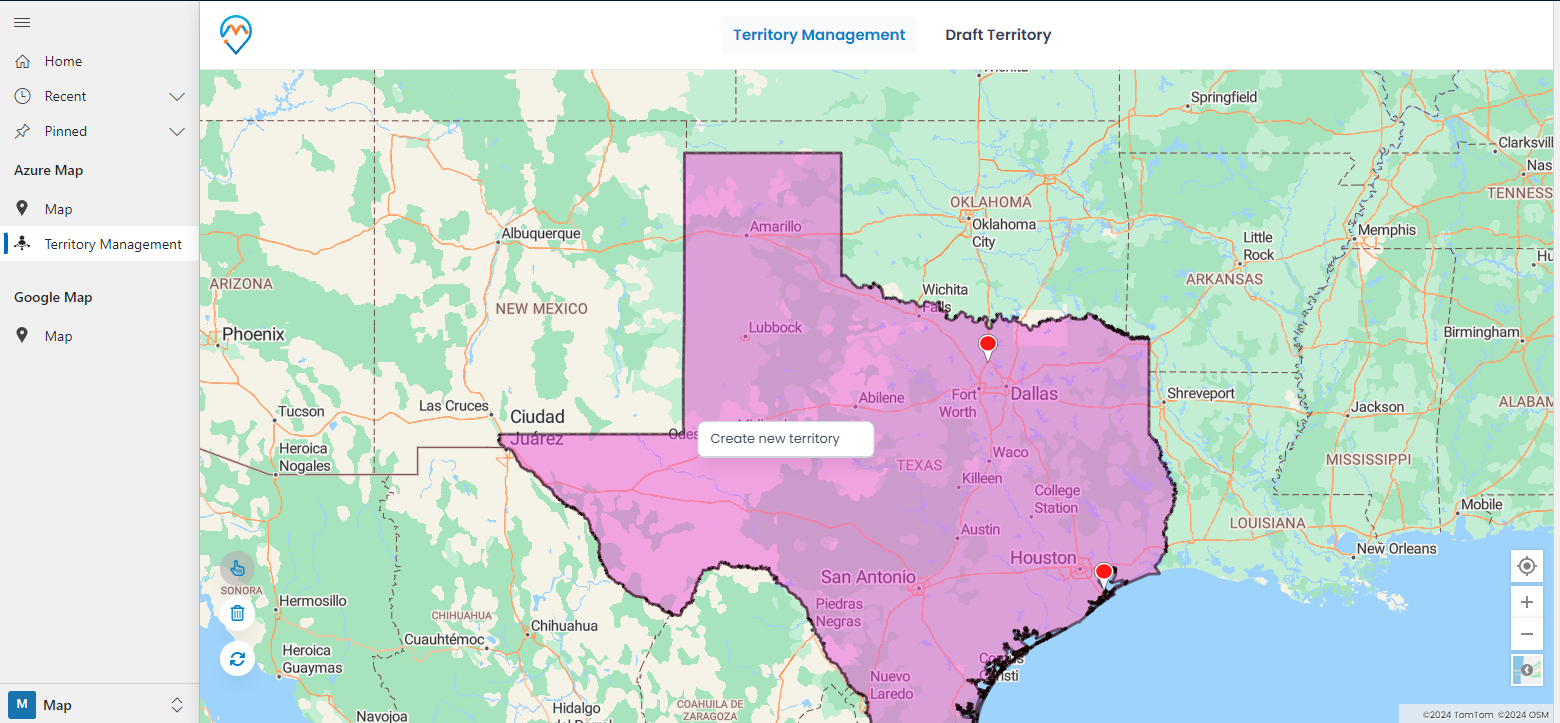Click the Google Map group heading
1560x723 pixels.
tap(53, 298)
